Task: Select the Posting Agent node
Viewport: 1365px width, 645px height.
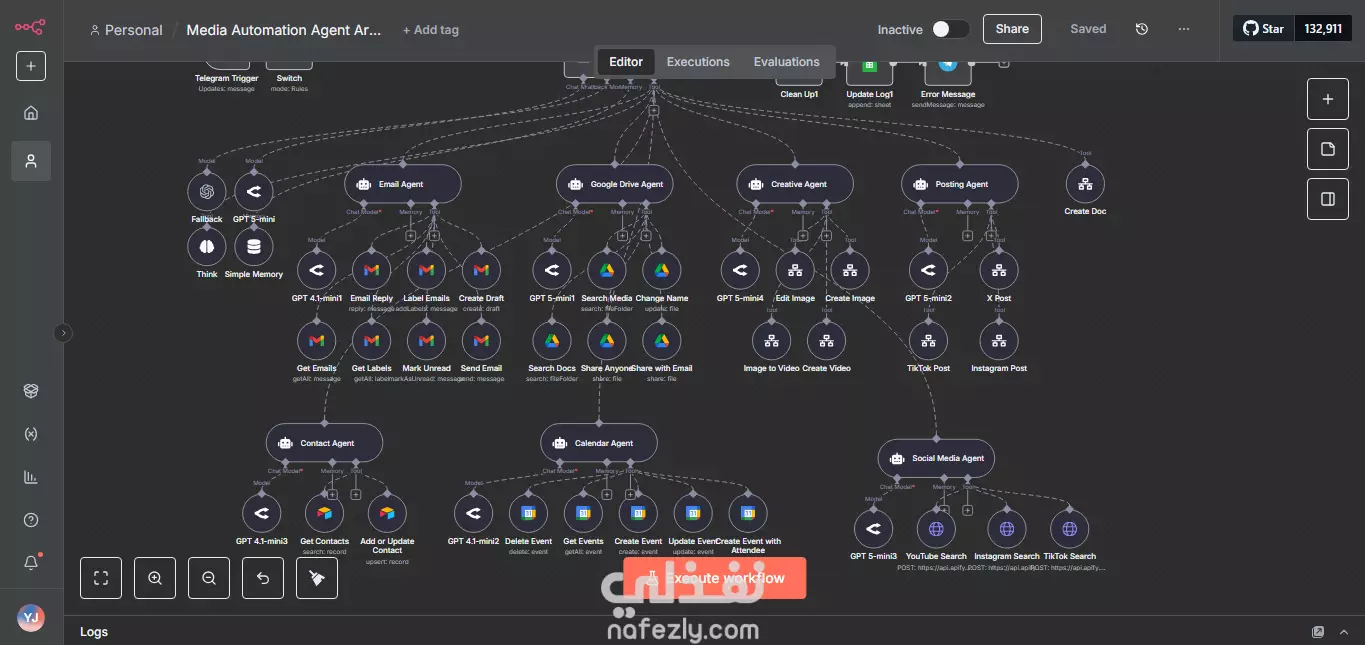Action: pos(960,184)
